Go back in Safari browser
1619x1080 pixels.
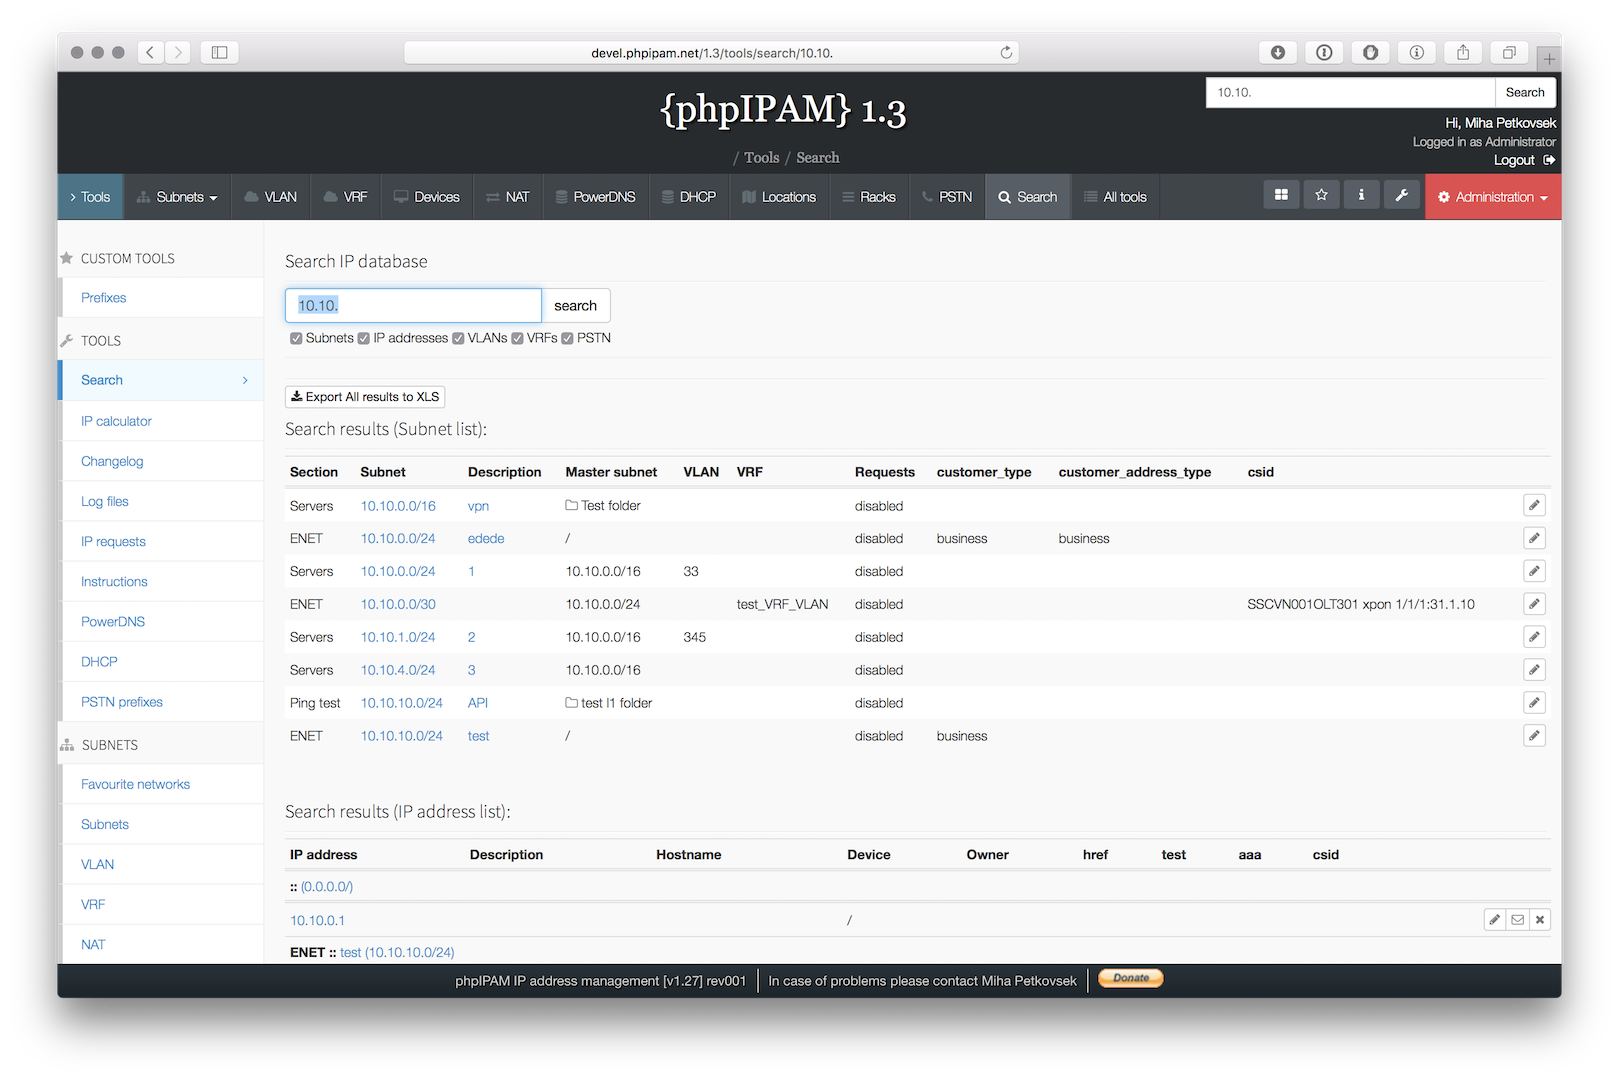150,52
